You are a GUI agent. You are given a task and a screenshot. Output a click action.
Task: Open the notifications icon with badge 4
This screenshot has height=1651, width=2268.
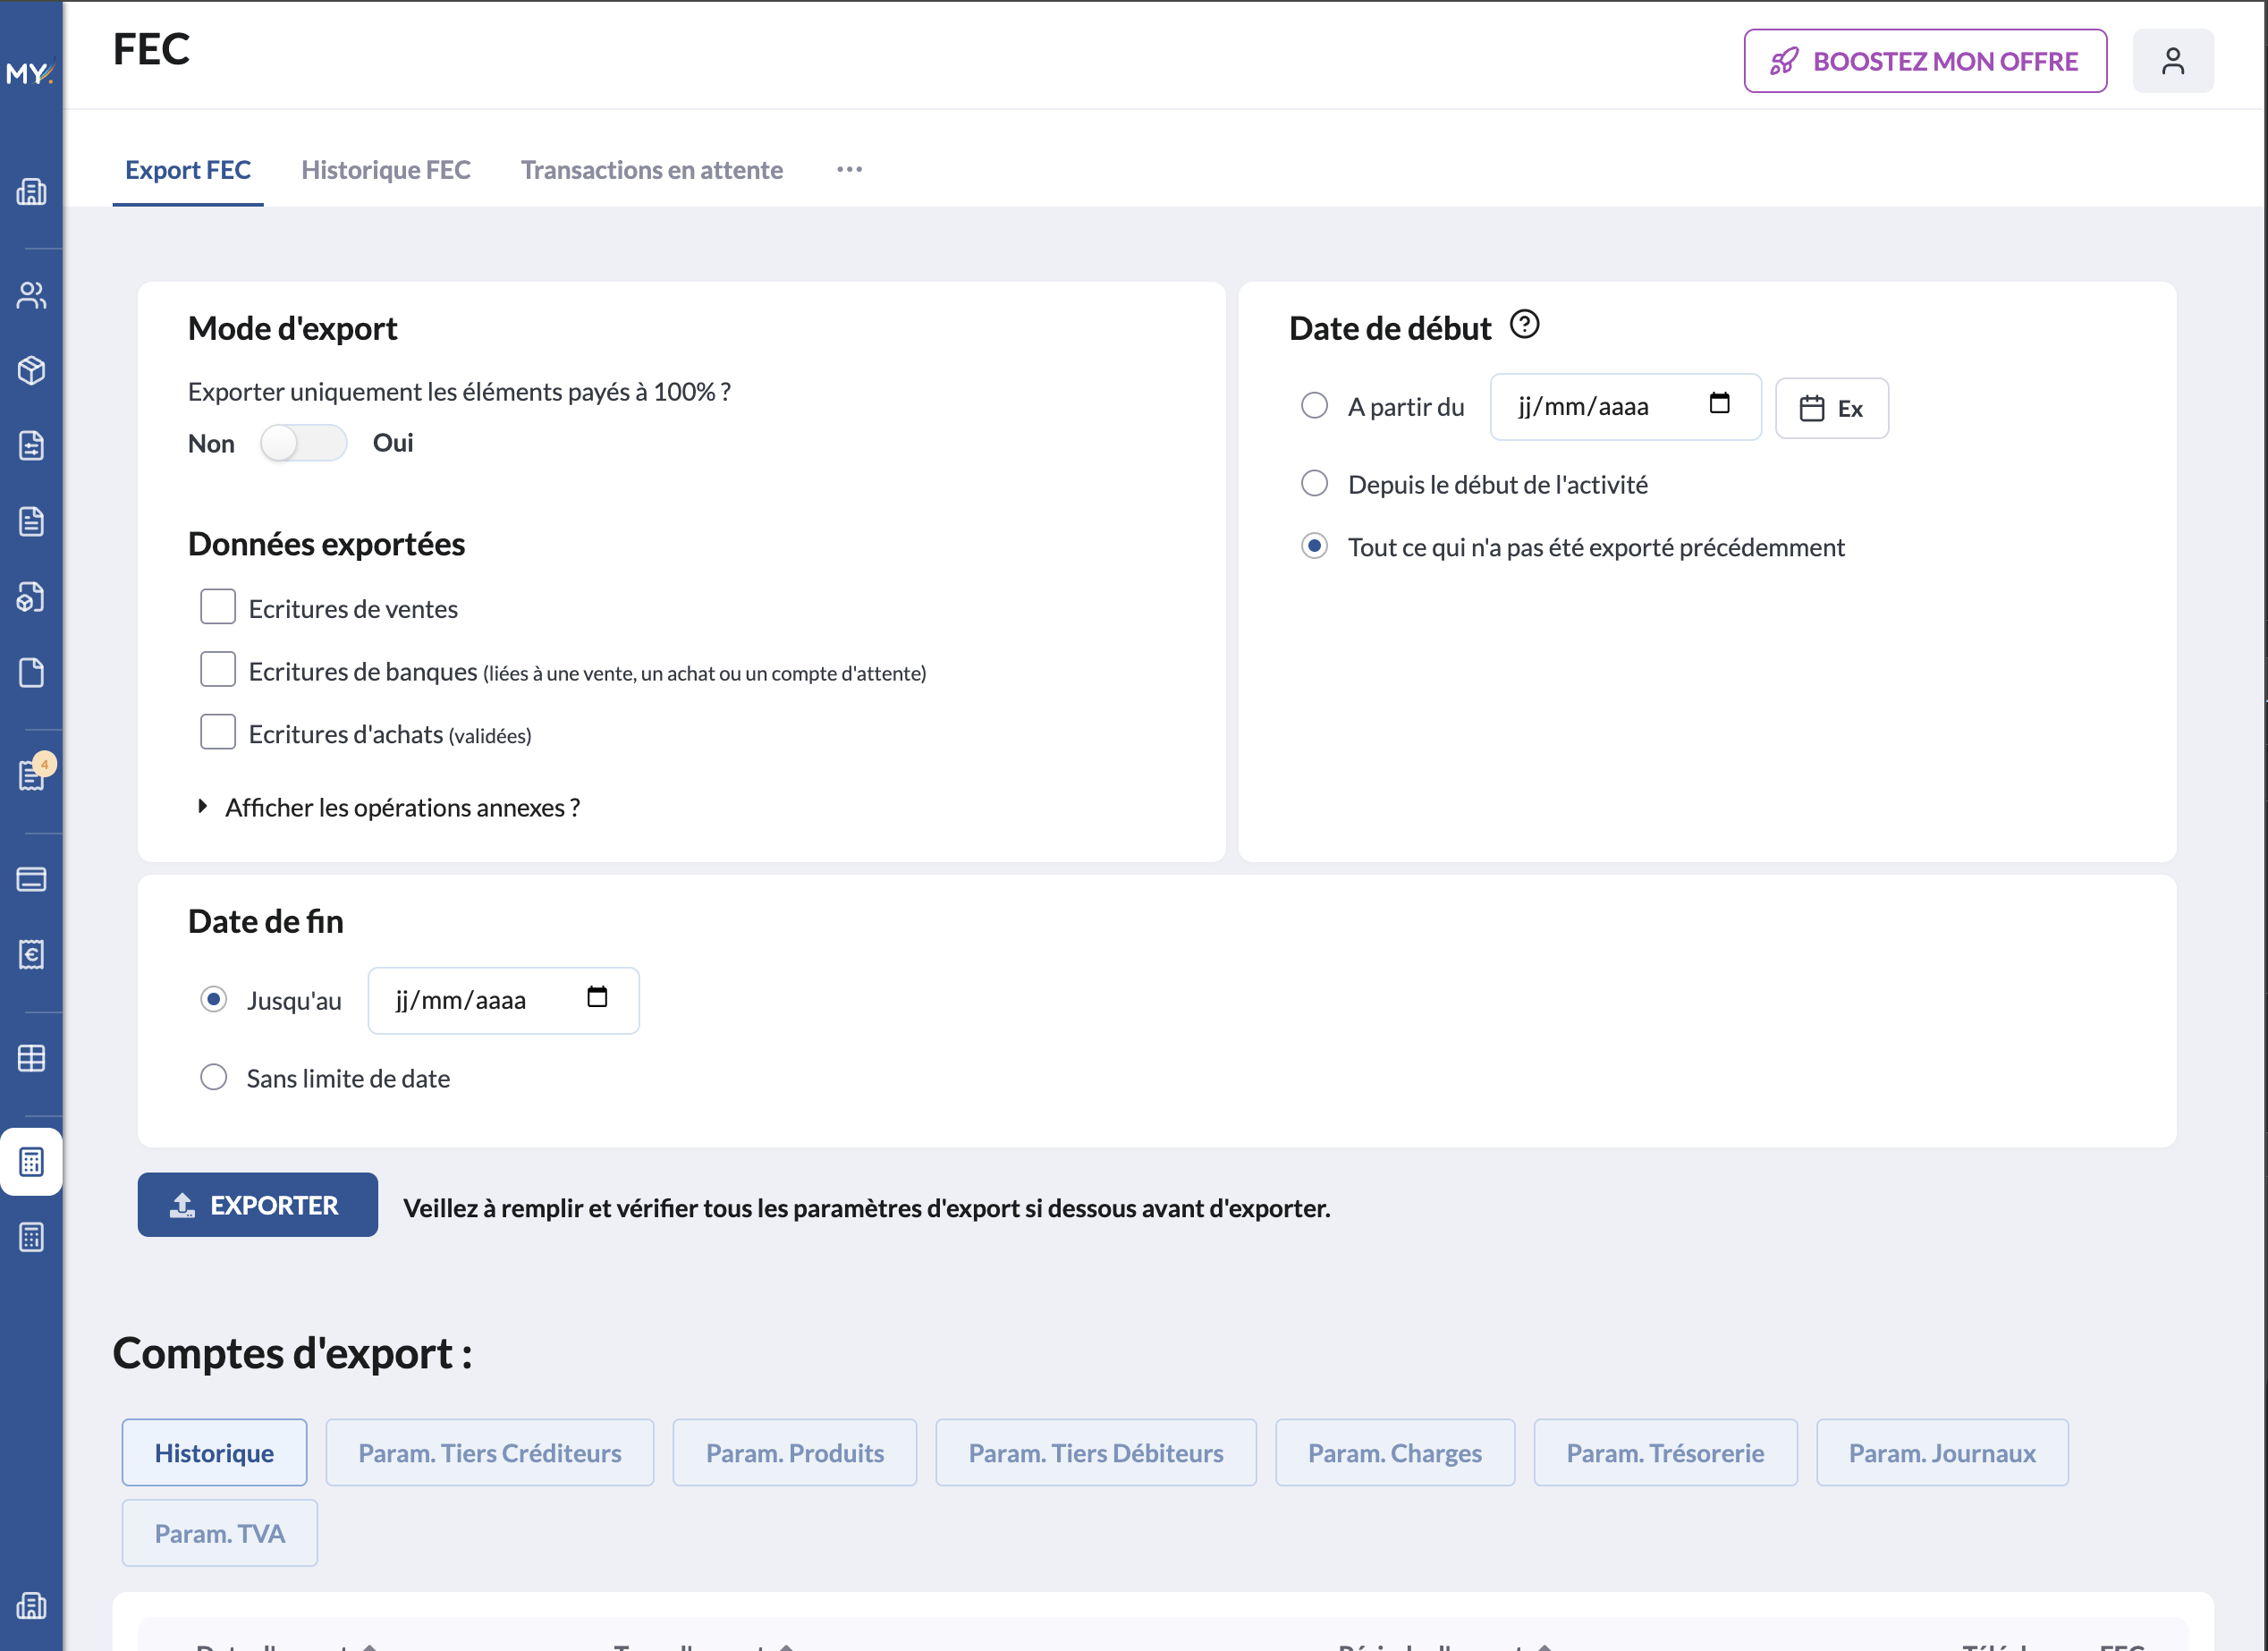point(31,775)
